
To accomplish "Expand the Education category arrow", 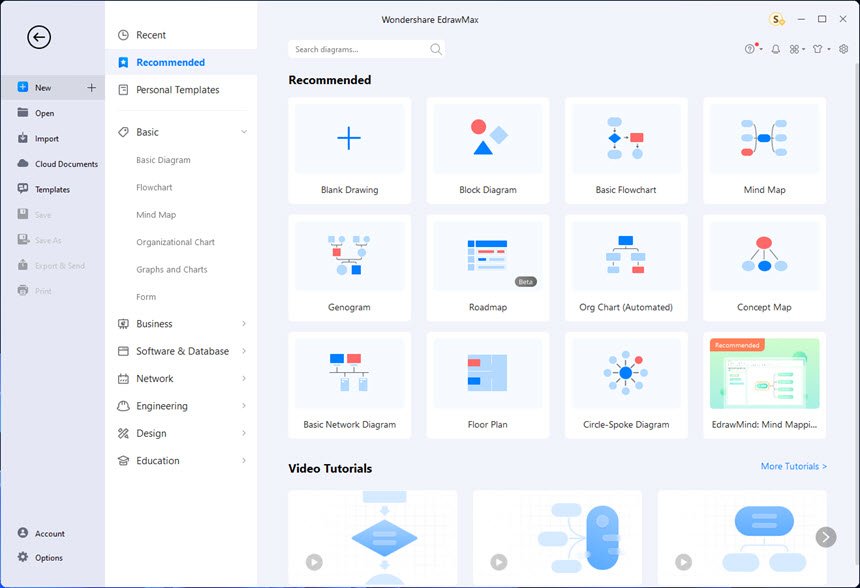I will pos(244,461).
